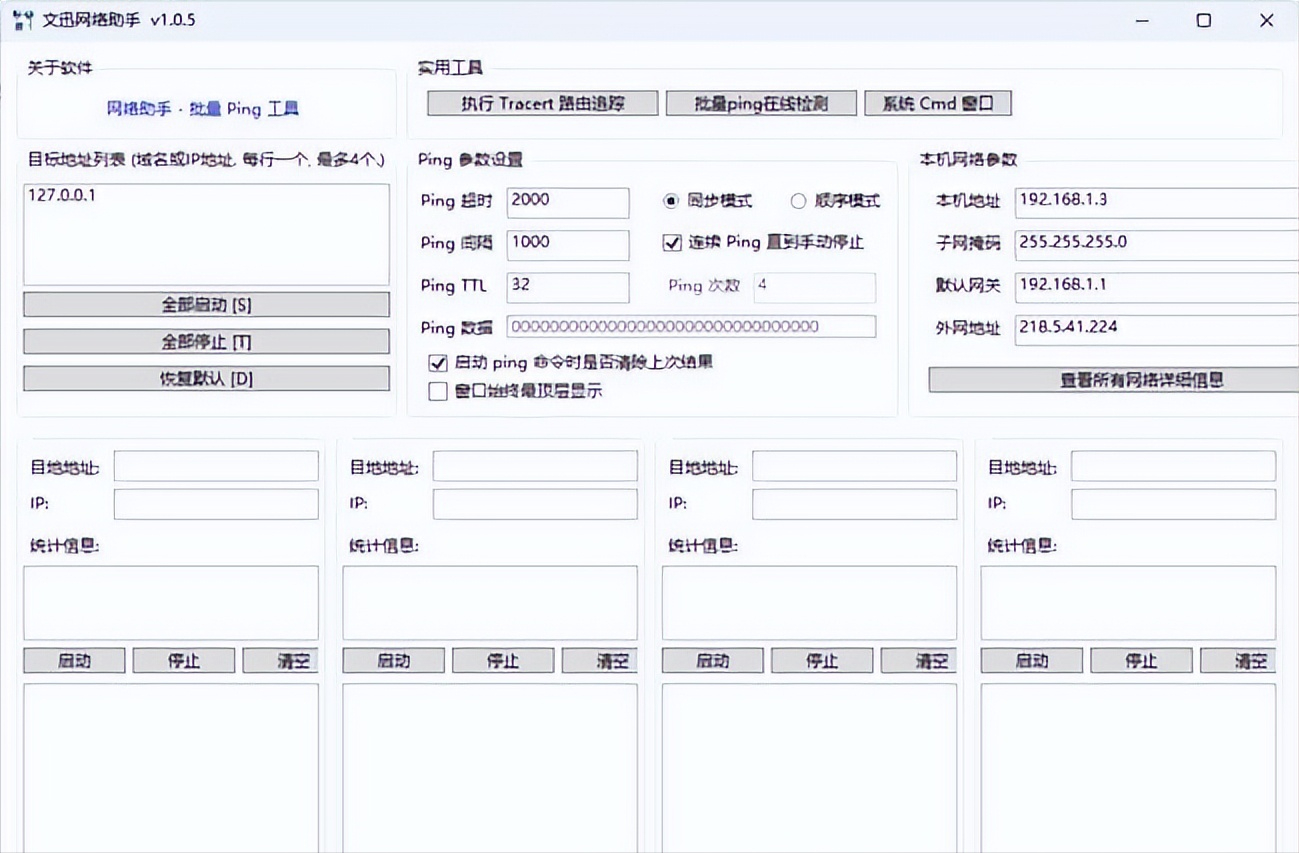Click 停止 in the second ping panel
The height and width of the screenshot is (853, 1299).
503,661
